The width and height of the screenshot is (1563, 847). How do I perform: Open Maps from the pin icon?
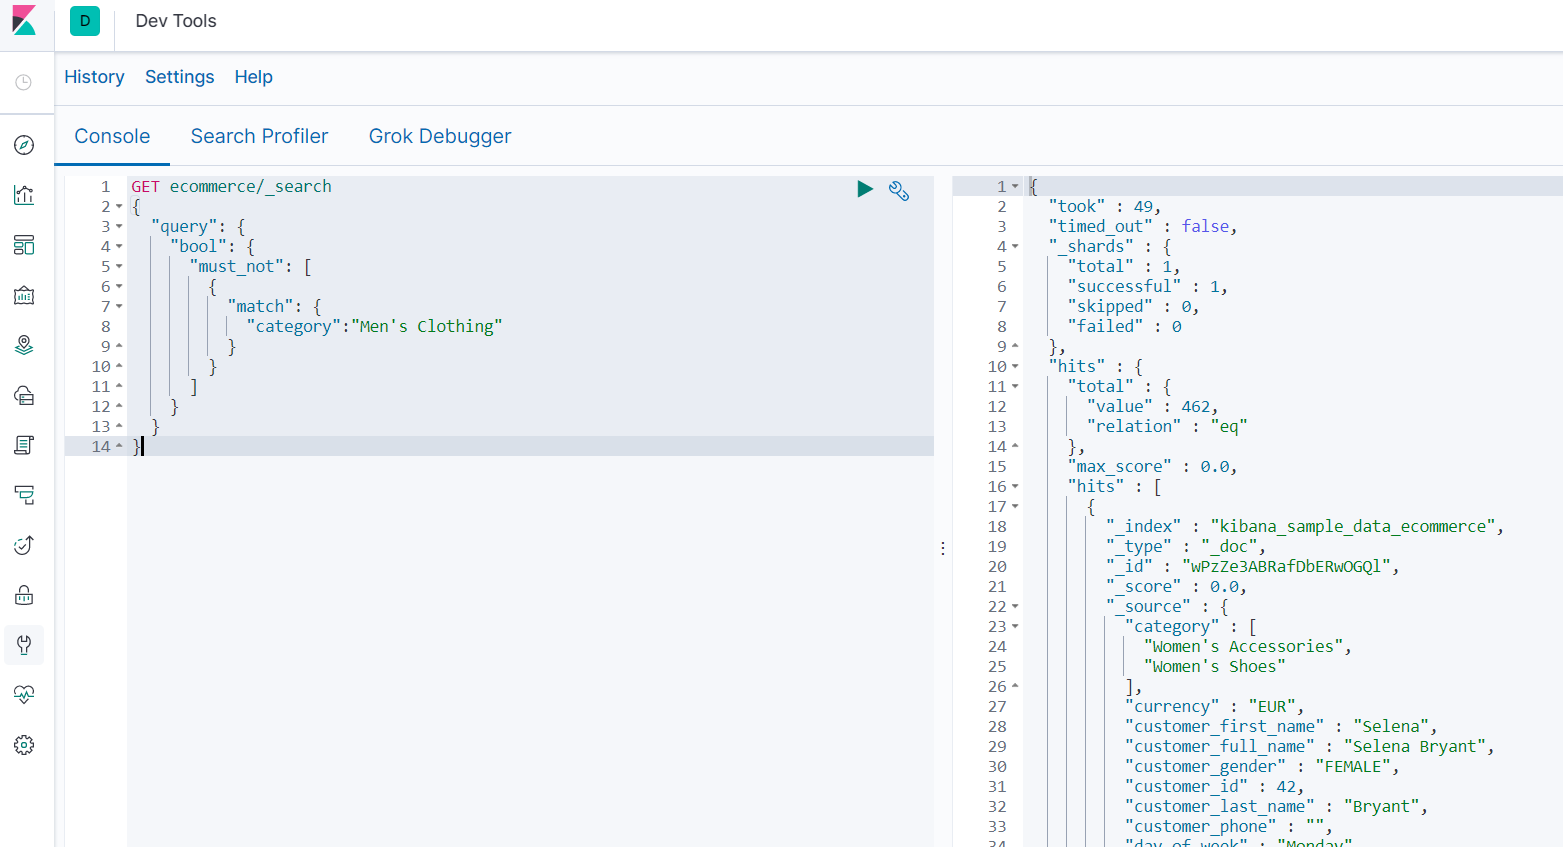pos(24,345)
